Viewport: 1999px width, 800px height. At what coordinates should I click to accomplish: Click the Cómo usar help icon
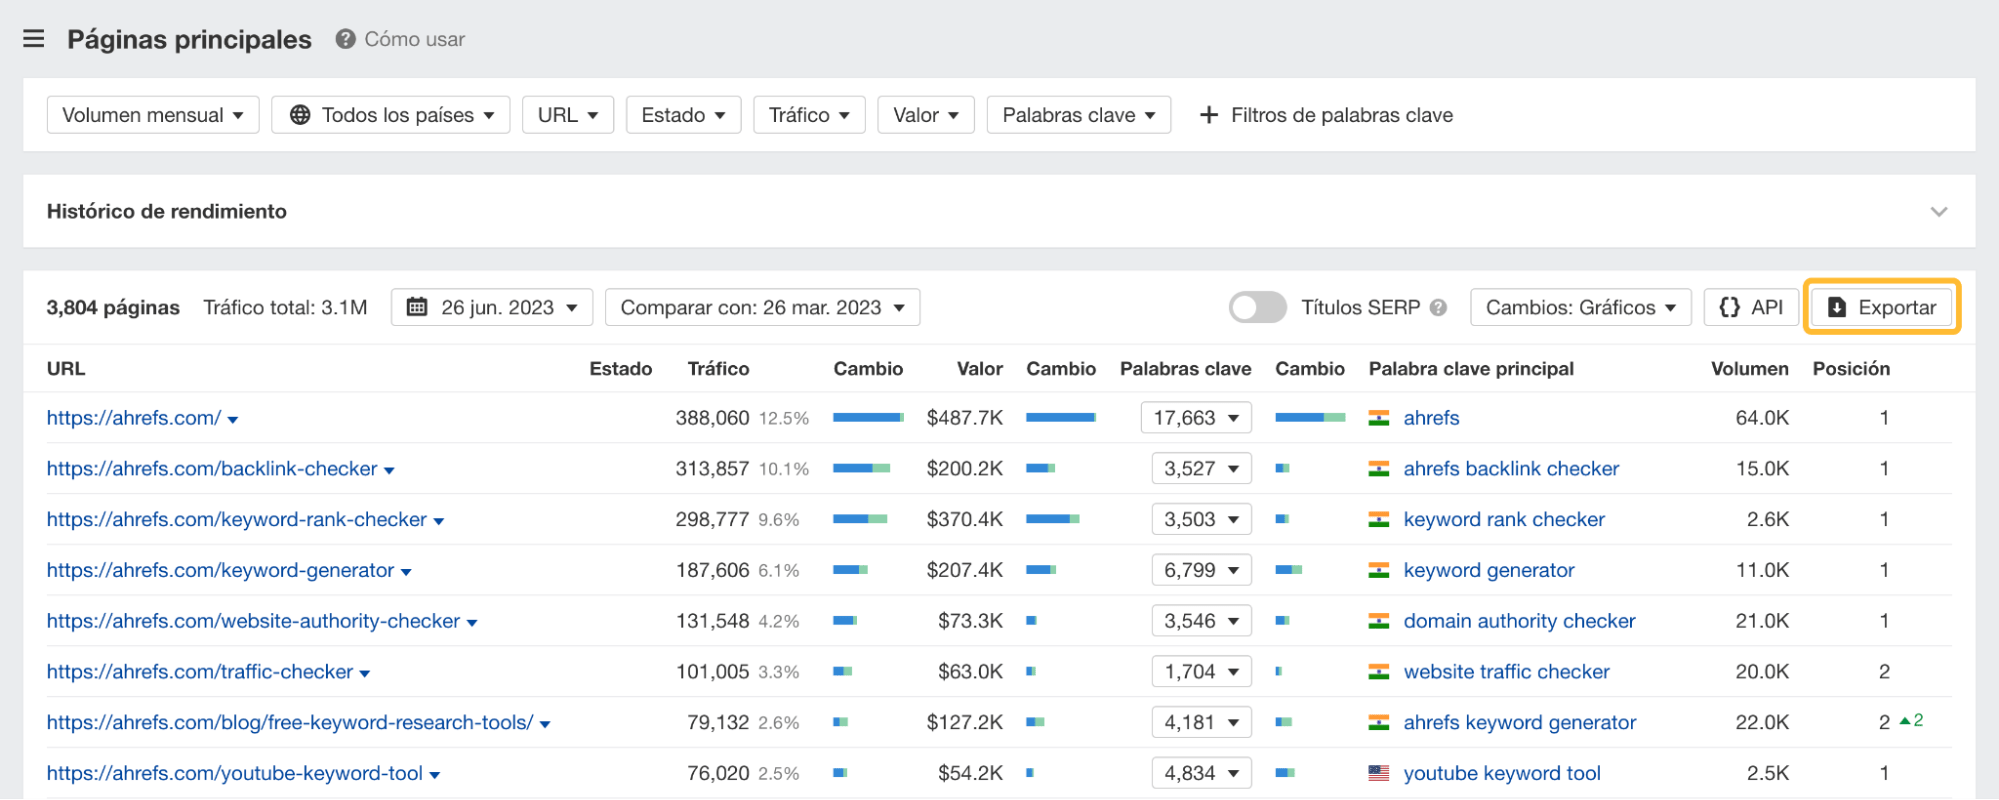click(x=345, y=39)
